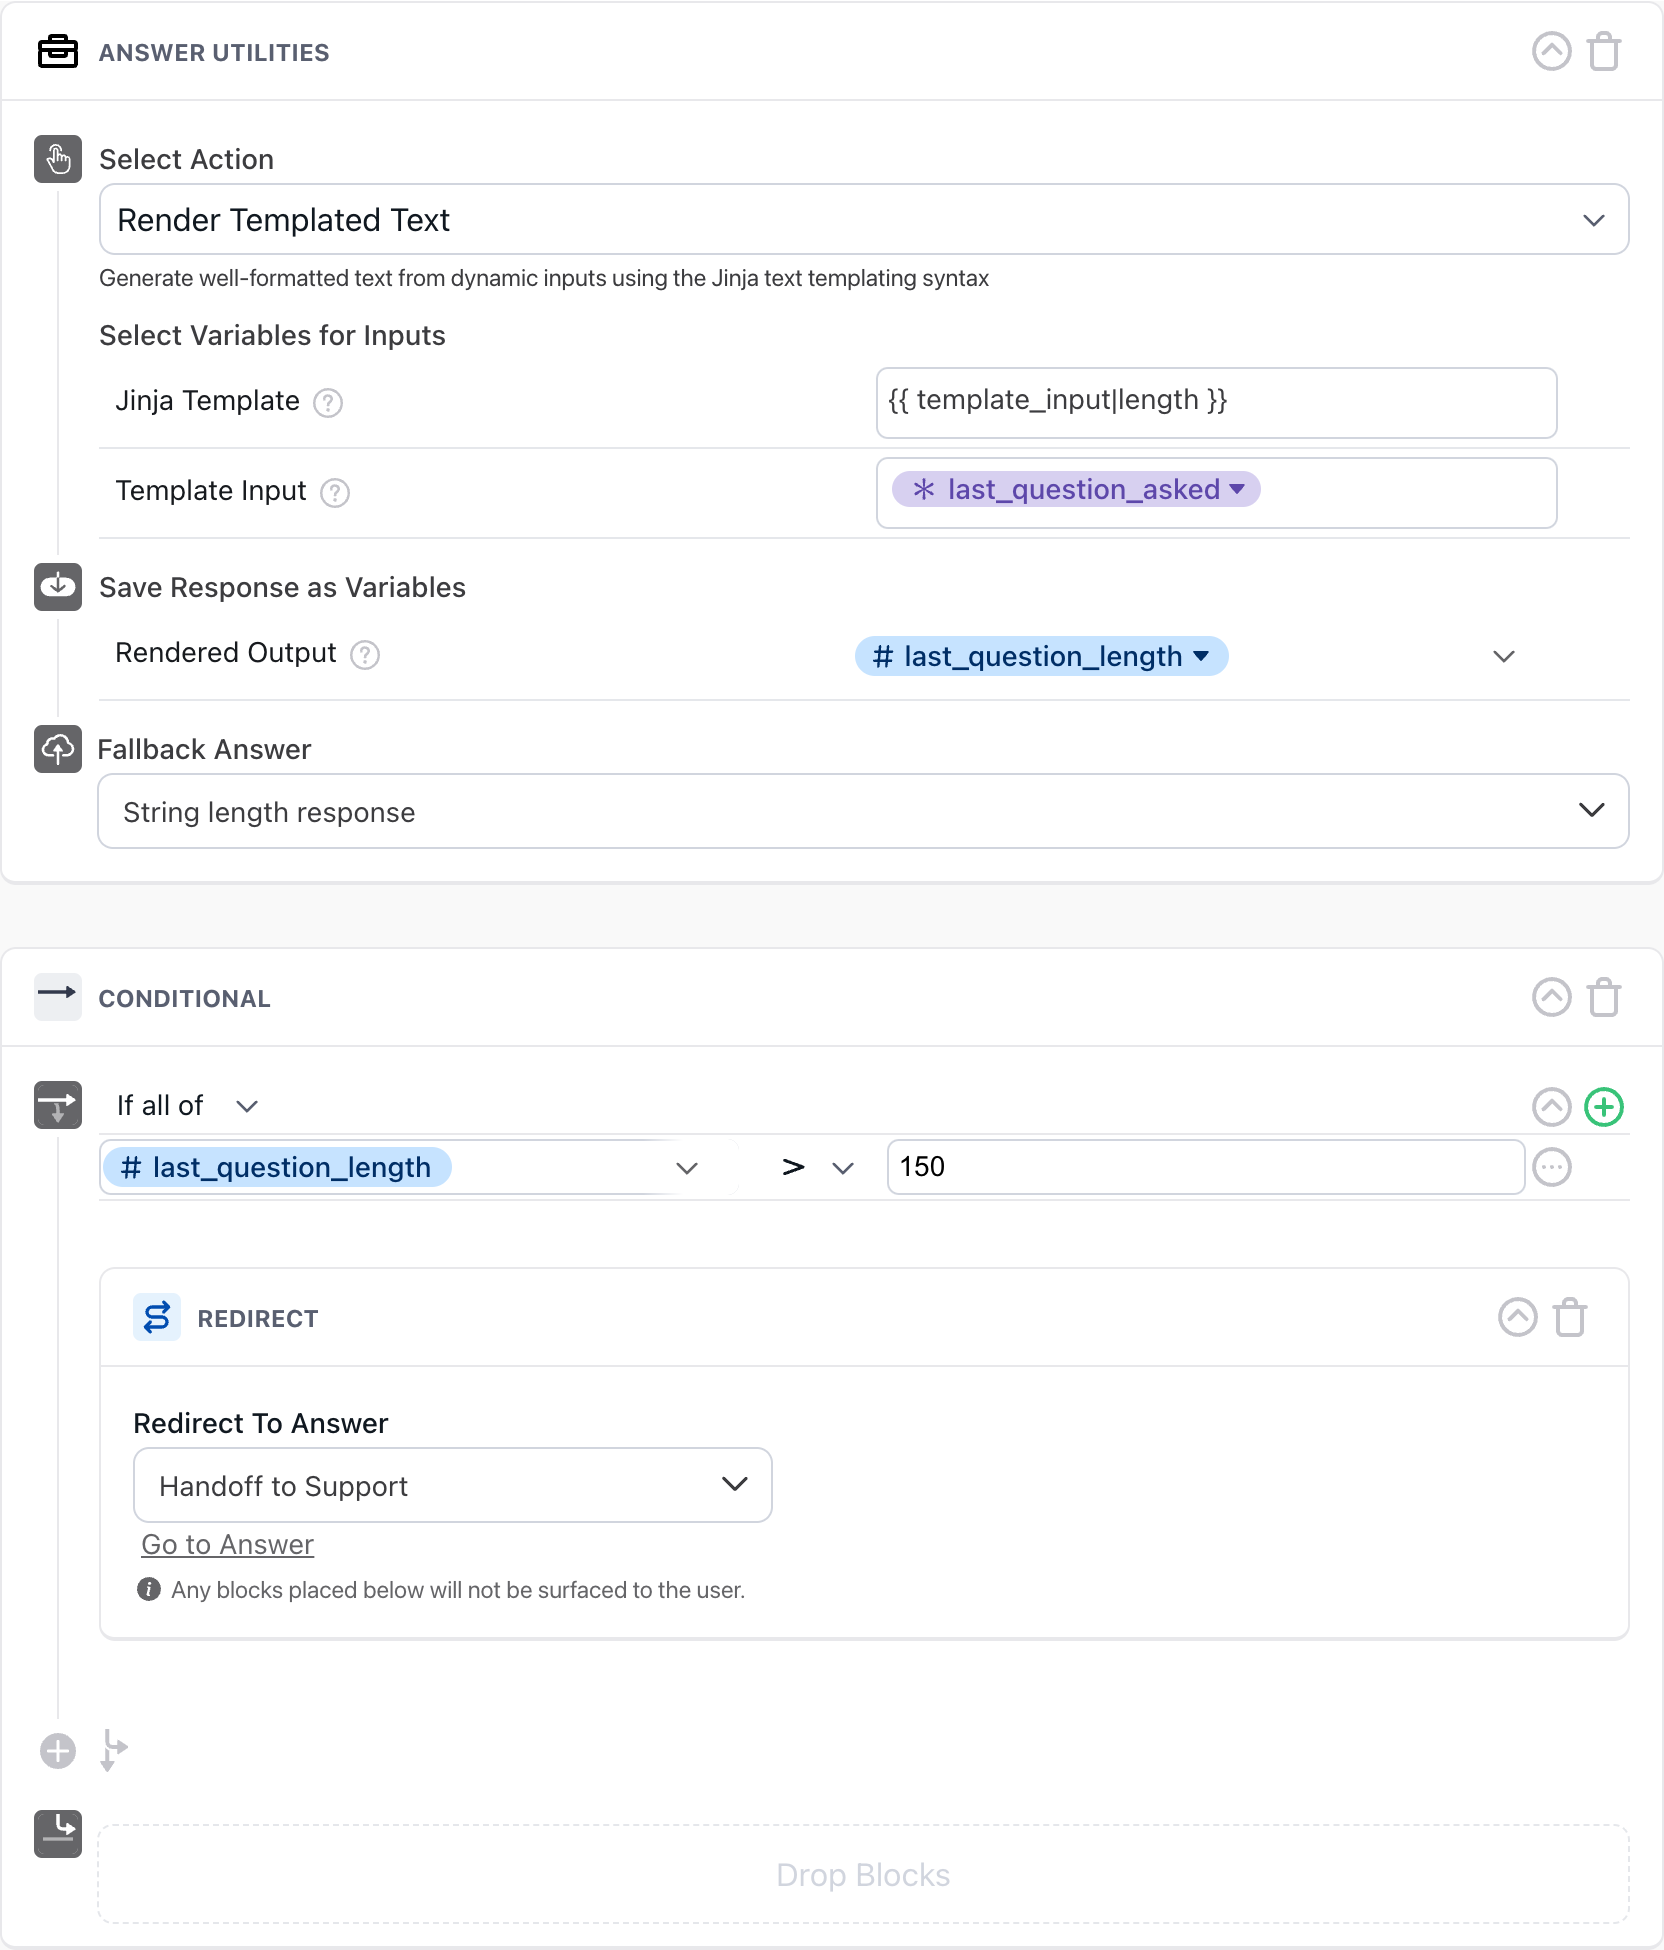
Task: Collapse the Answer Utilities block
Action: (x=1551, y=52)
